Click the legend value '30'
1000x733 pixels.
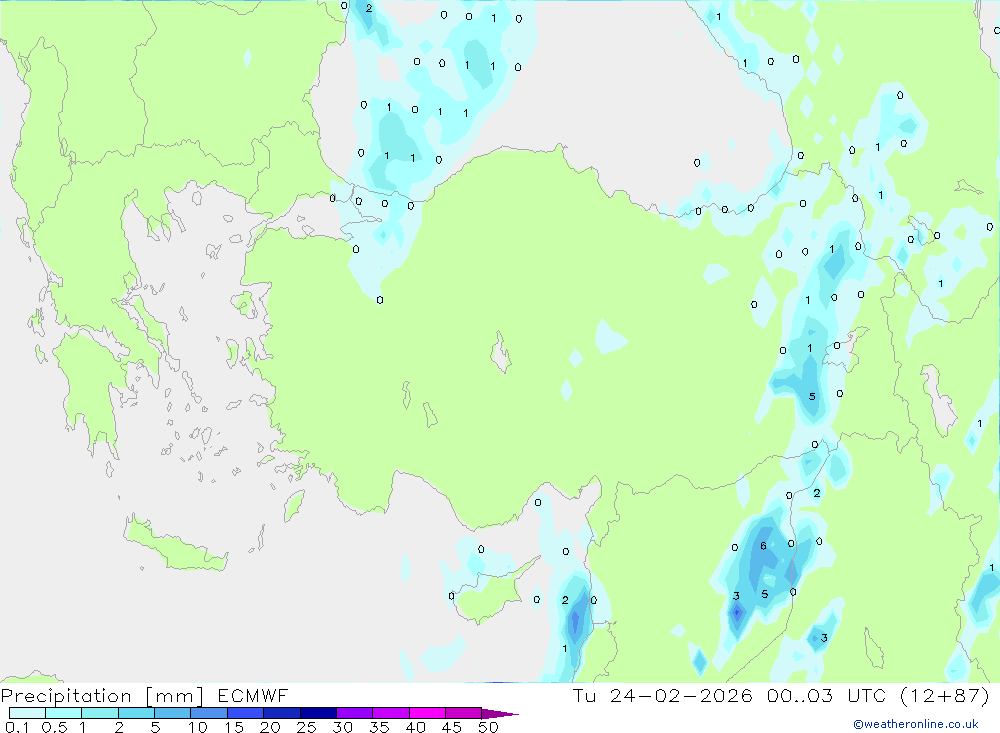tap(343, 727)
